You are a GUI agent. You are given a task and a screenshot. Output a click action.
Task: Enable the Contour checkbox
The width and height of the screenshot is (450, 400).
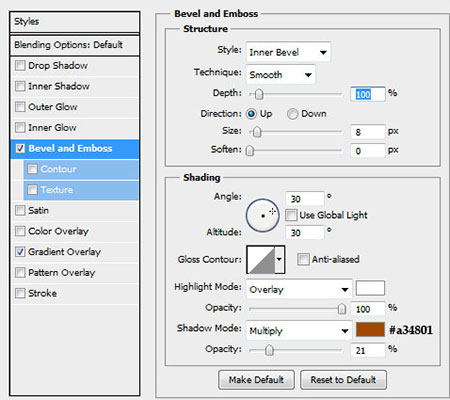coord(32,169)
